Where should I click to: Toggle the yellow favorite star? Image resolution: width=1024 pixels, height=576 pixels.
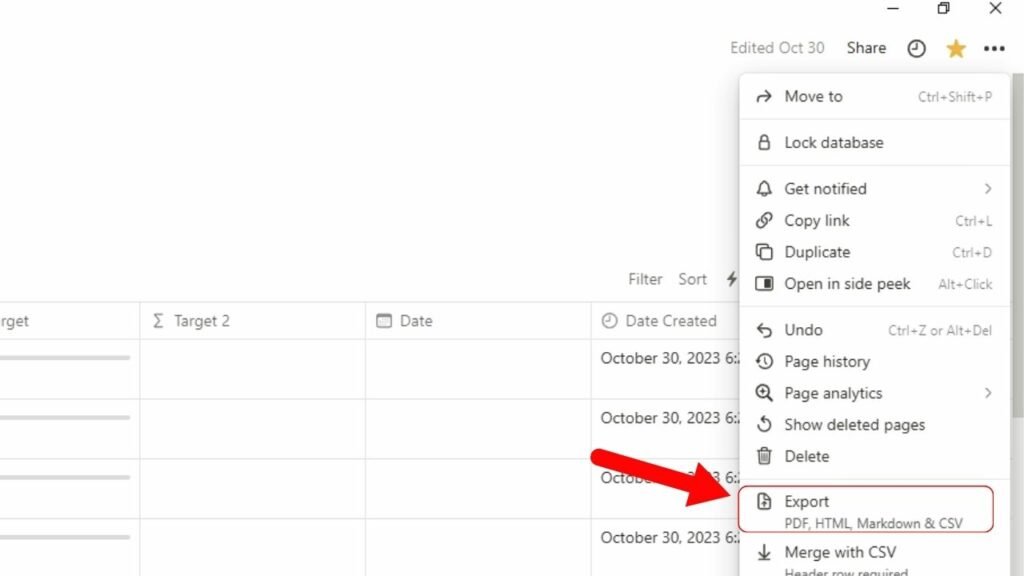coord(955,48)
